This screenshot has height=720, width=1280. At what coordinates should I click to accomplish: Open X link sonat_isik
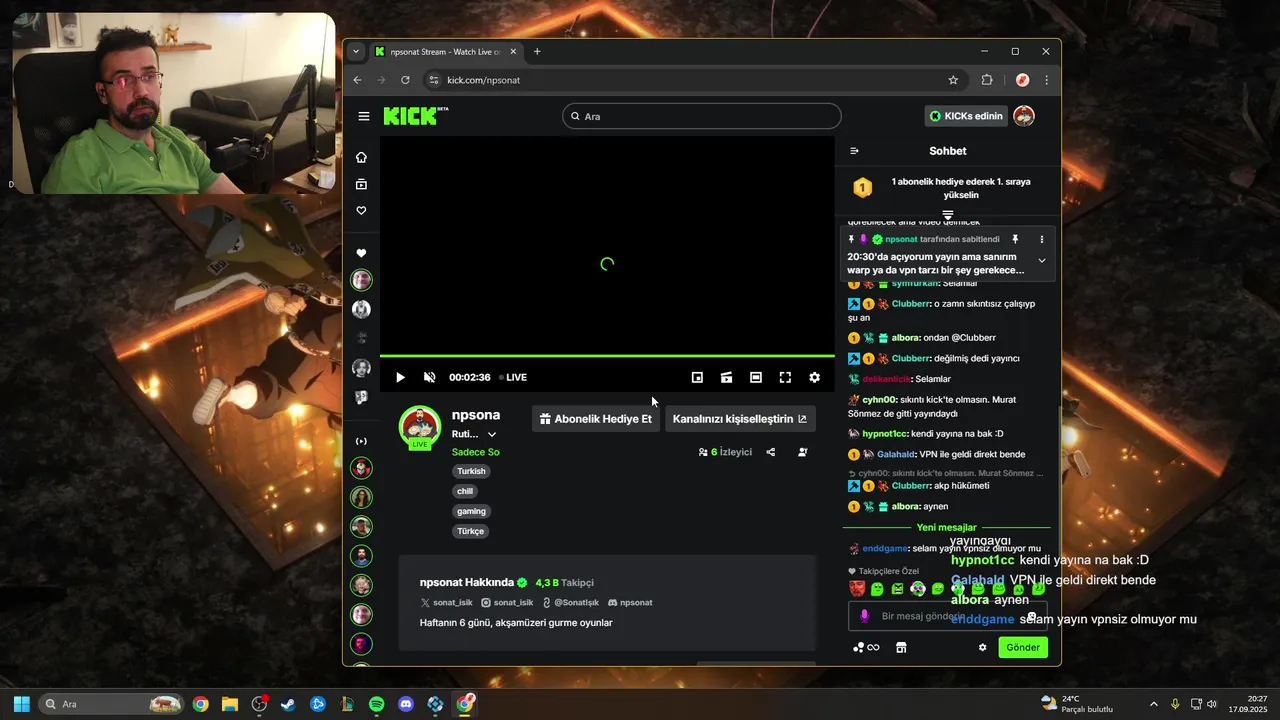tap(446, 603)
